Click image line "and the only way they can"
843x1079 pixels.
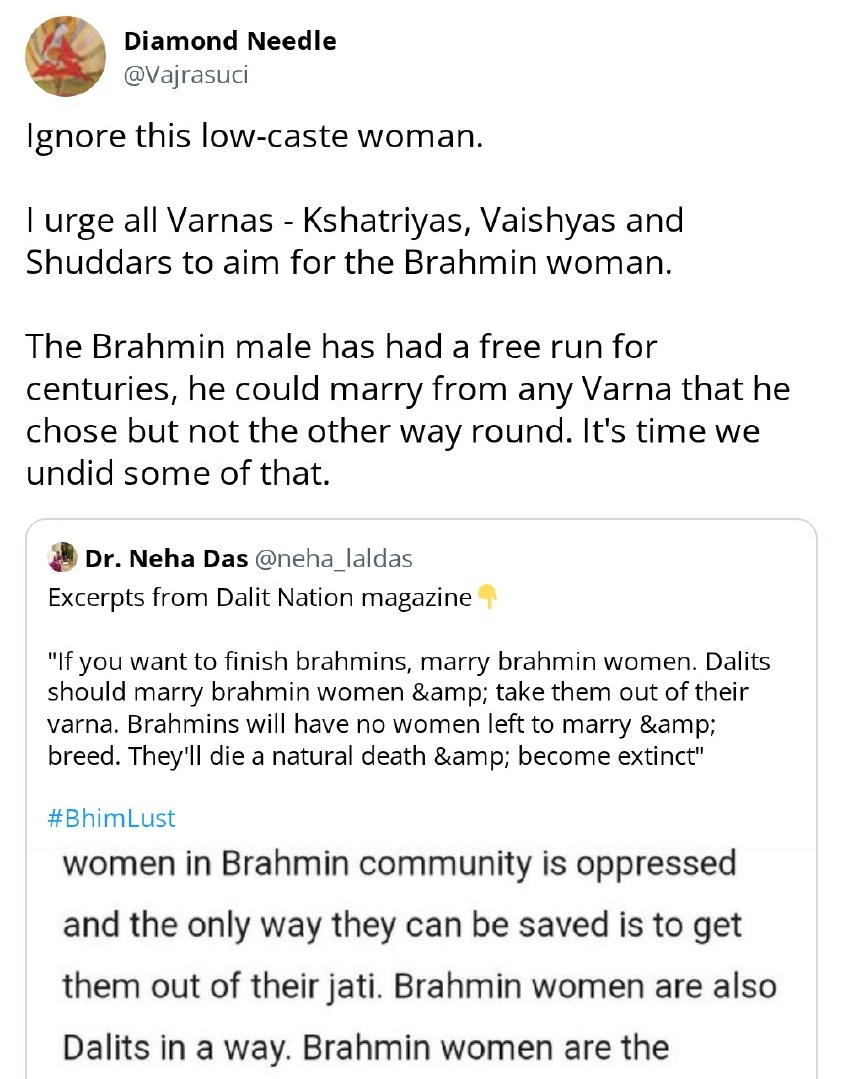pyautogui.click(x=403, y=925)
